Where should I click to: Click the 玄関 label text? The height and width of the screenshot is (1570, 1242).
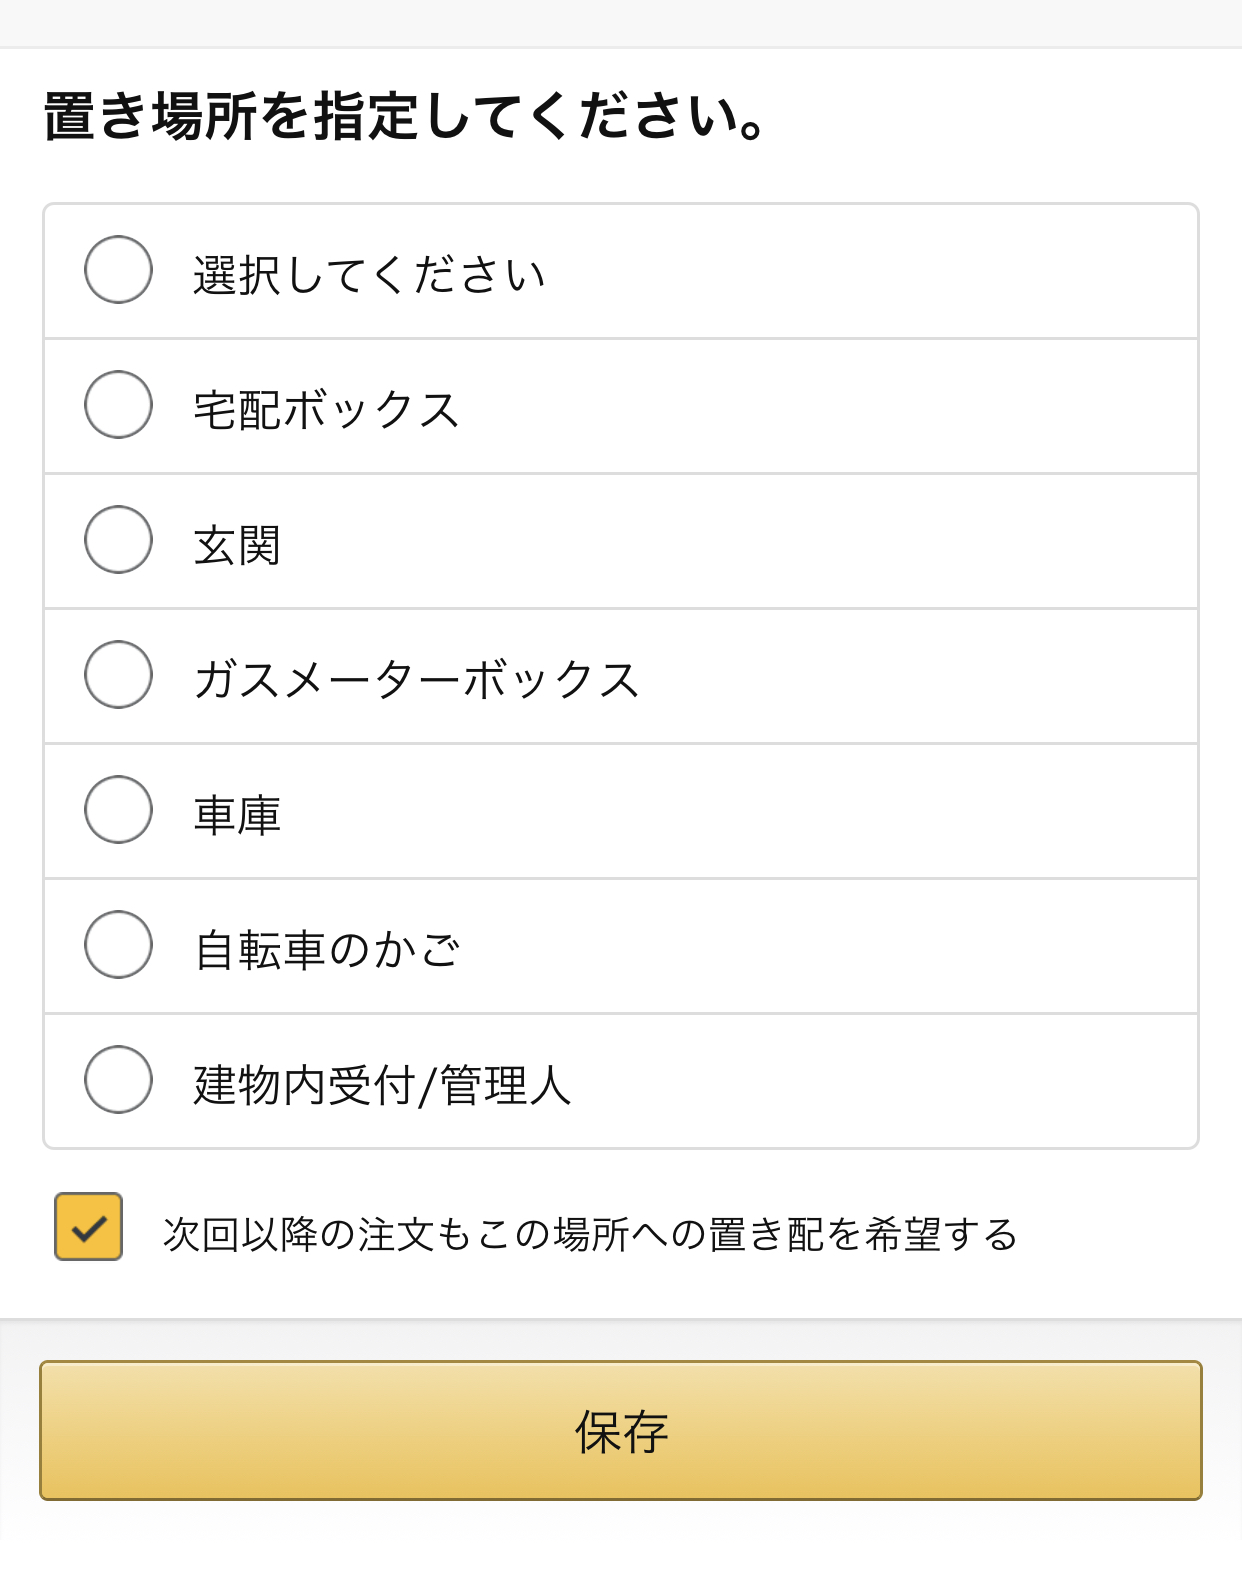(x=237, y=545)
